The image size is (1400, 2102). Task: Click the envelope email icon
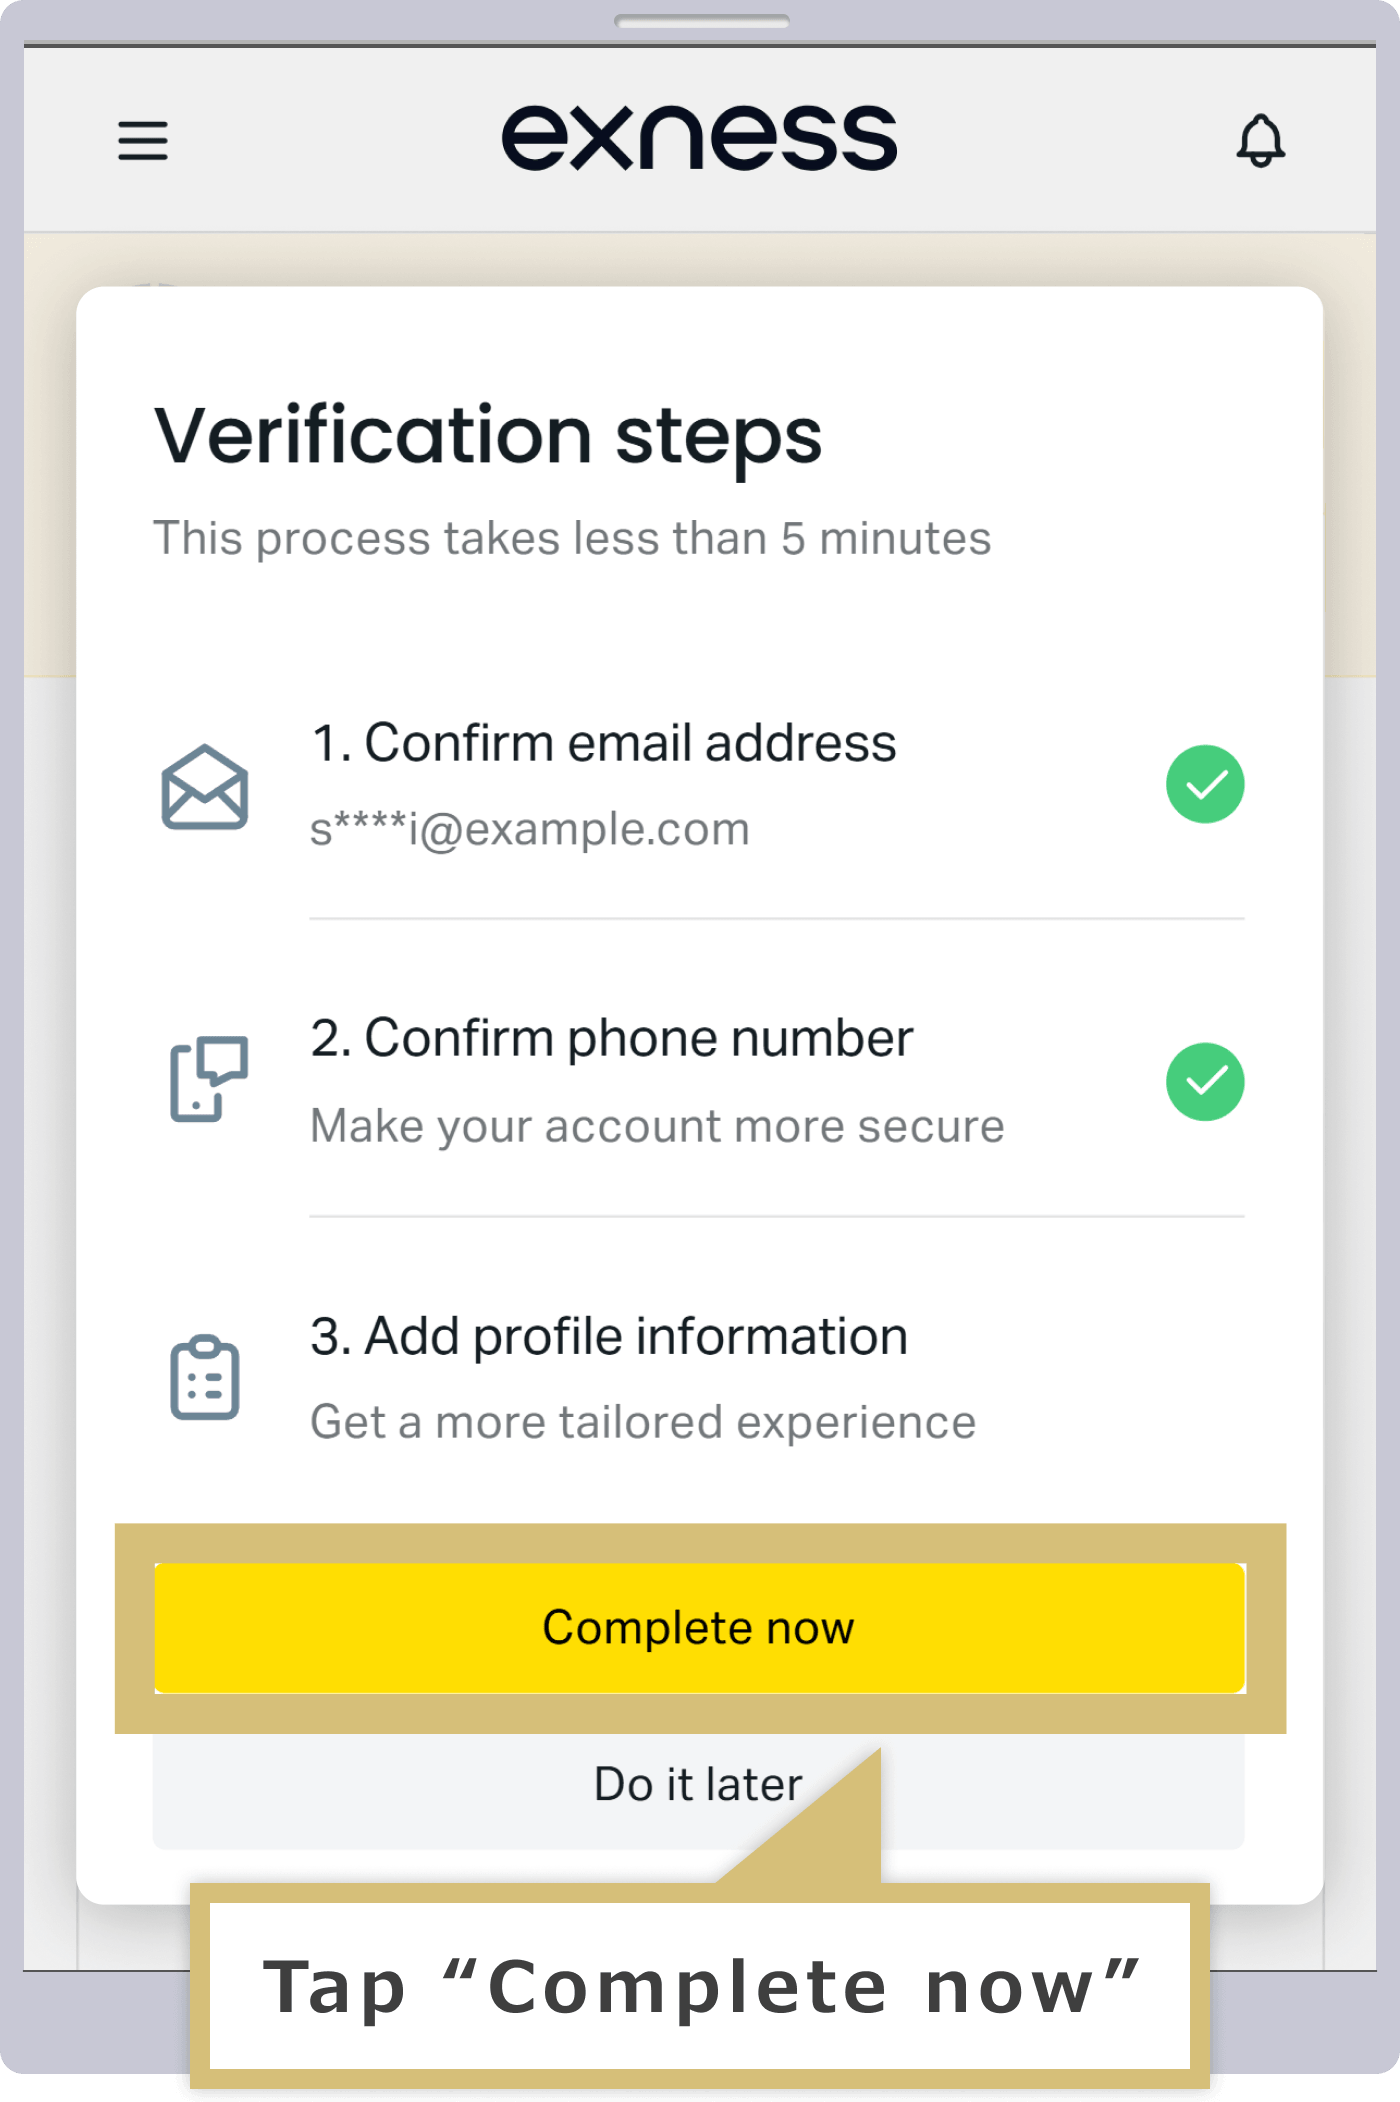[205, 786]
